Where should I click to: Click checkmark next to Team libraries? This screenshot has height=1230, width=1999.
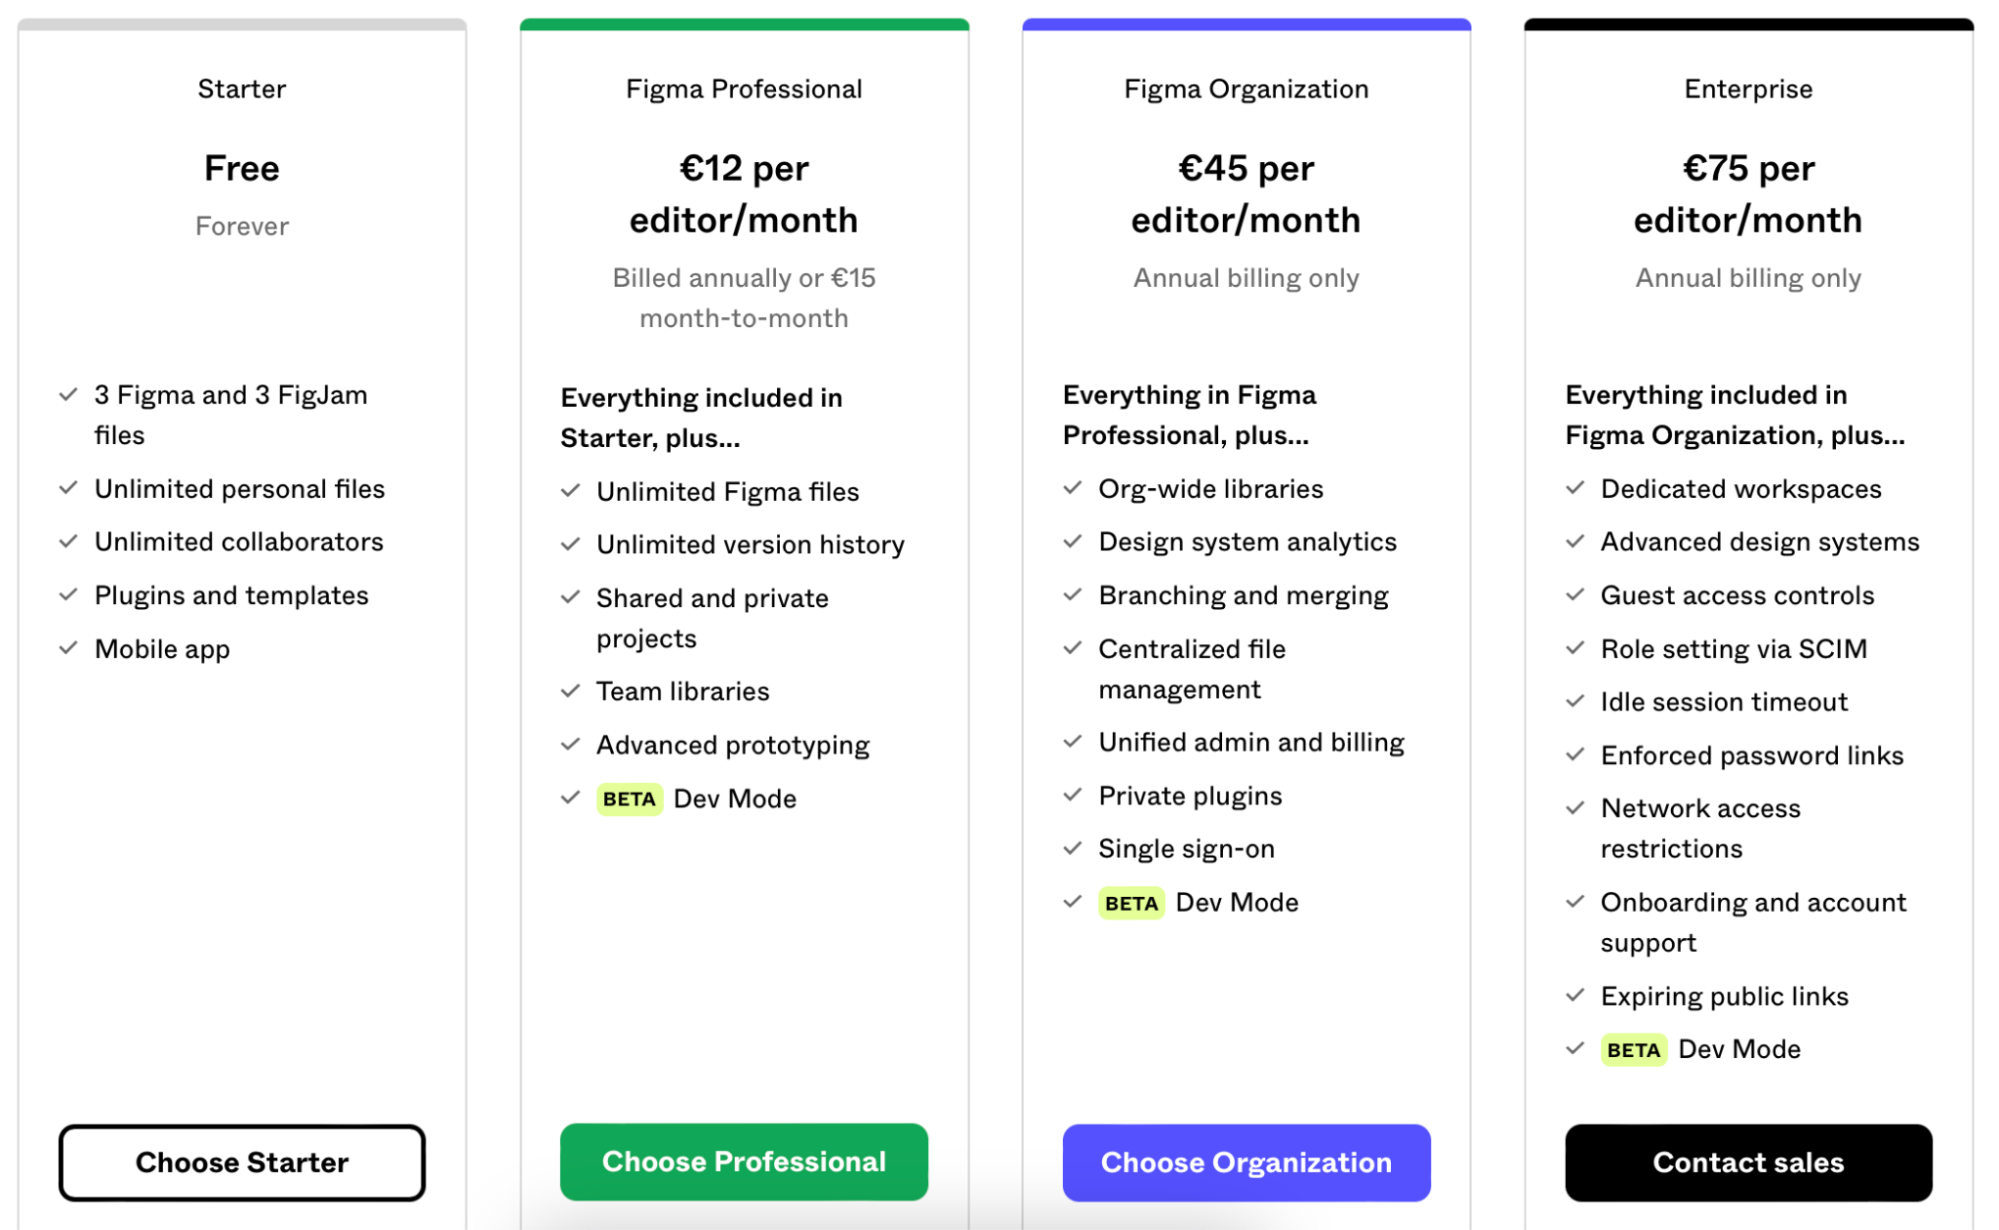point(570,691)
